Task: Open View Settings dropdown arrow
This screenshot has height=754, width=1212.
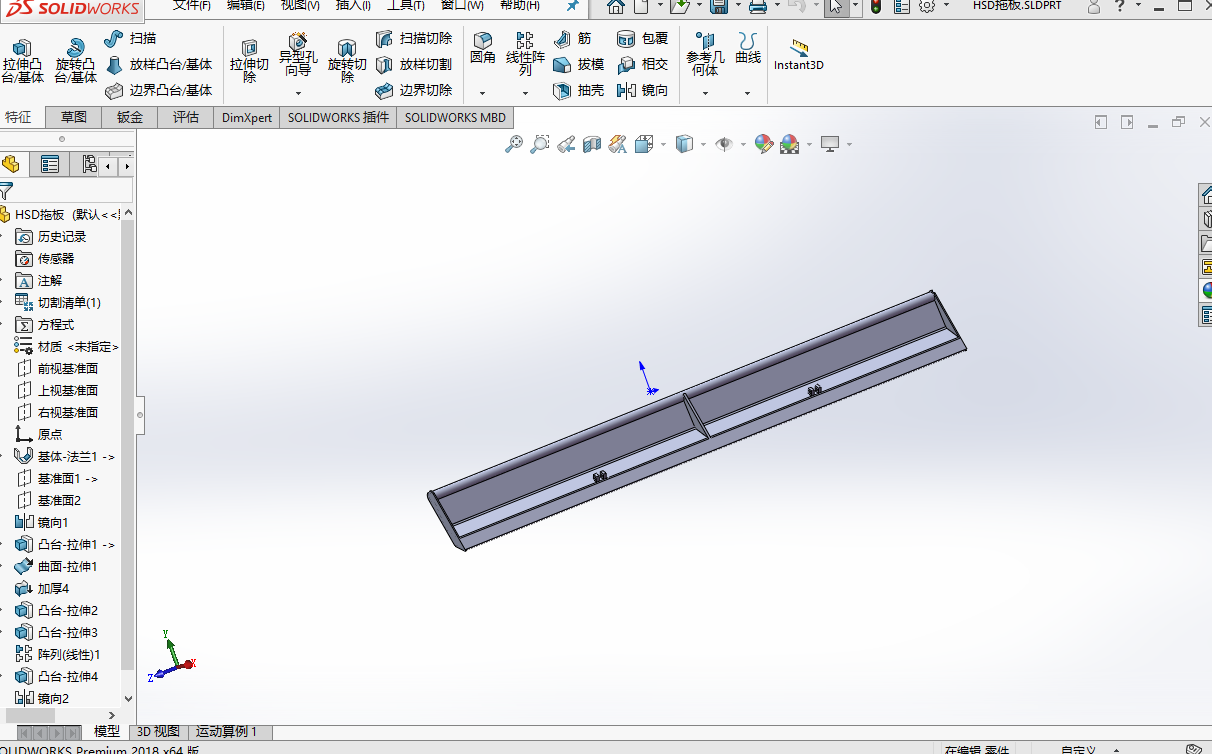Action: 849,145
